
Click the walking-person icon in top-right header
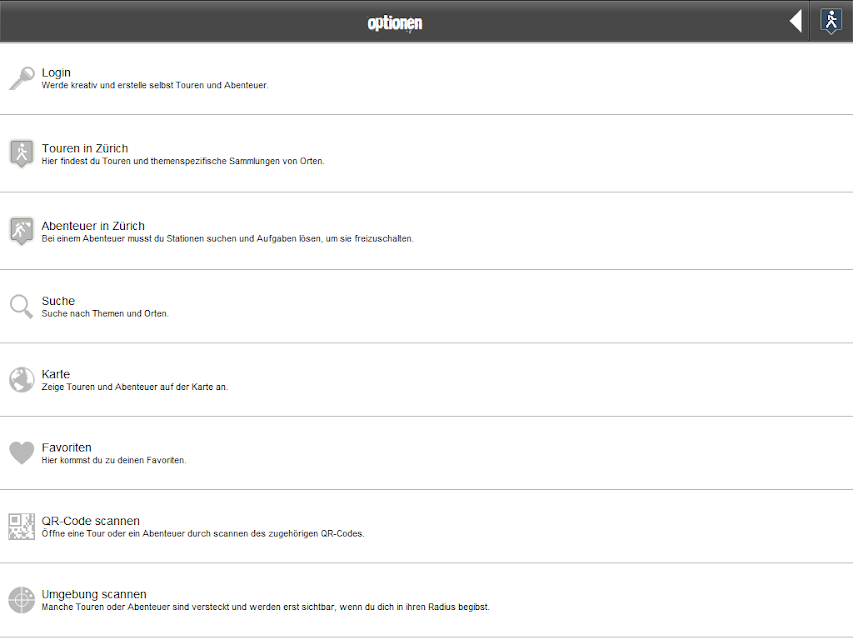click(831, 22)
